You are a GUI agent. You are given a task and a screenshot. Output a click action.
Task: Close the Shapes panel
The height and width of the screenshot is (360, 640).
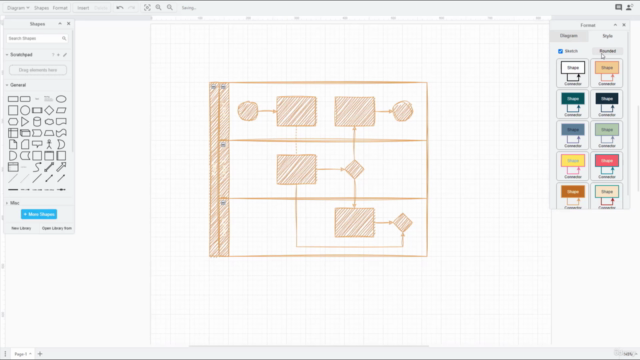click(x=69, y=24)
